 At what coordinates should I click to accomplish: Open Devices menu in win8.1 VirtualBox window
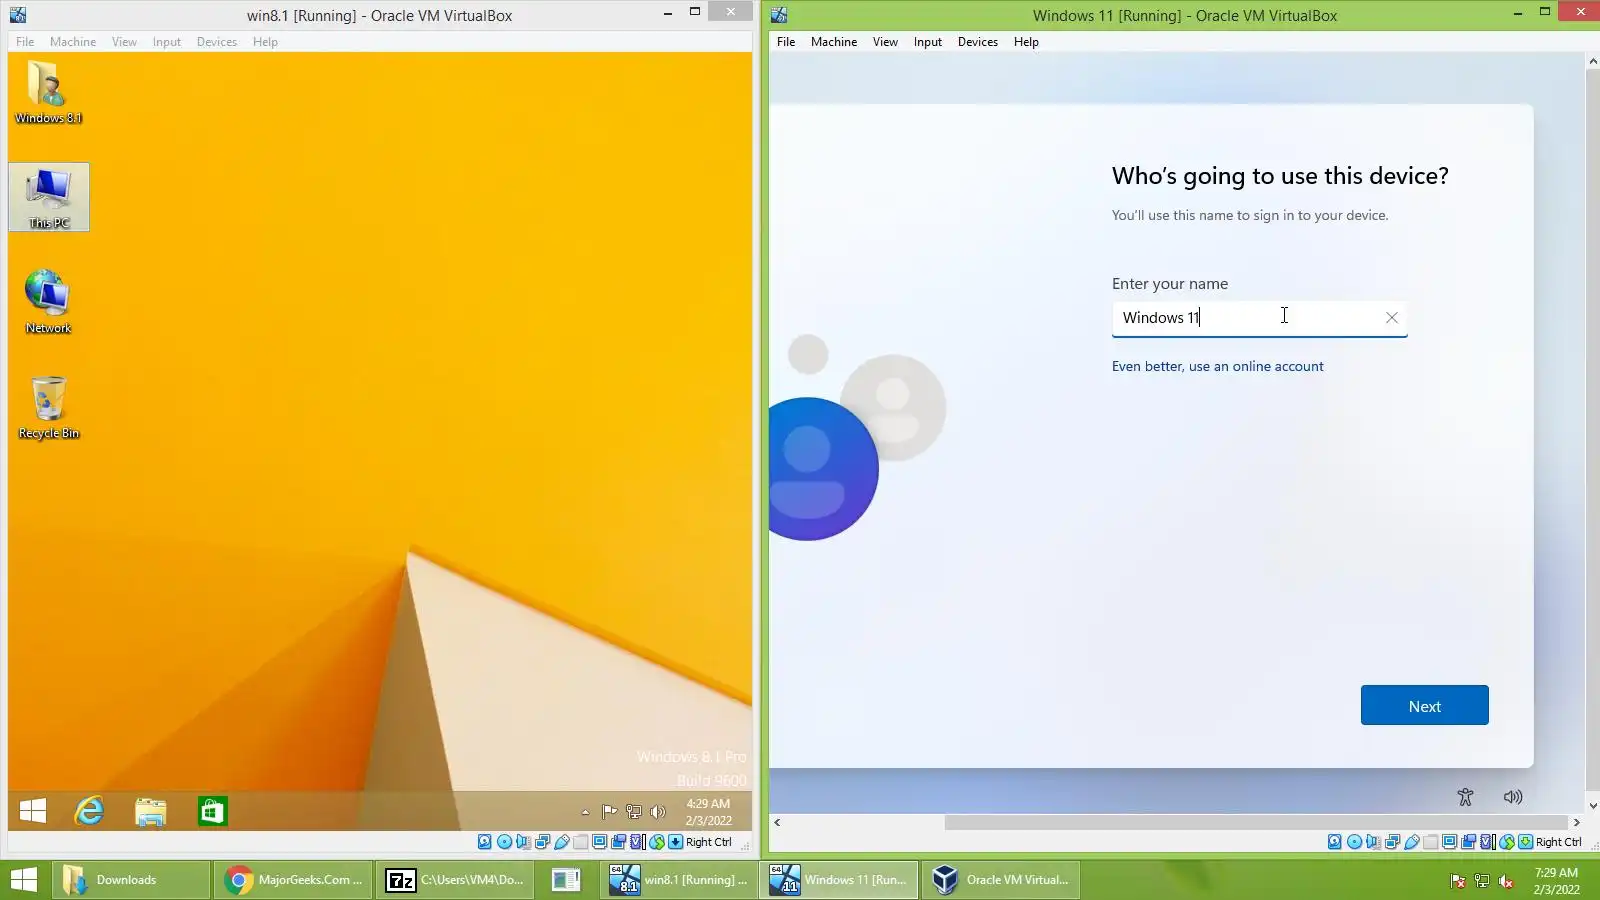(x=217, y=42)
